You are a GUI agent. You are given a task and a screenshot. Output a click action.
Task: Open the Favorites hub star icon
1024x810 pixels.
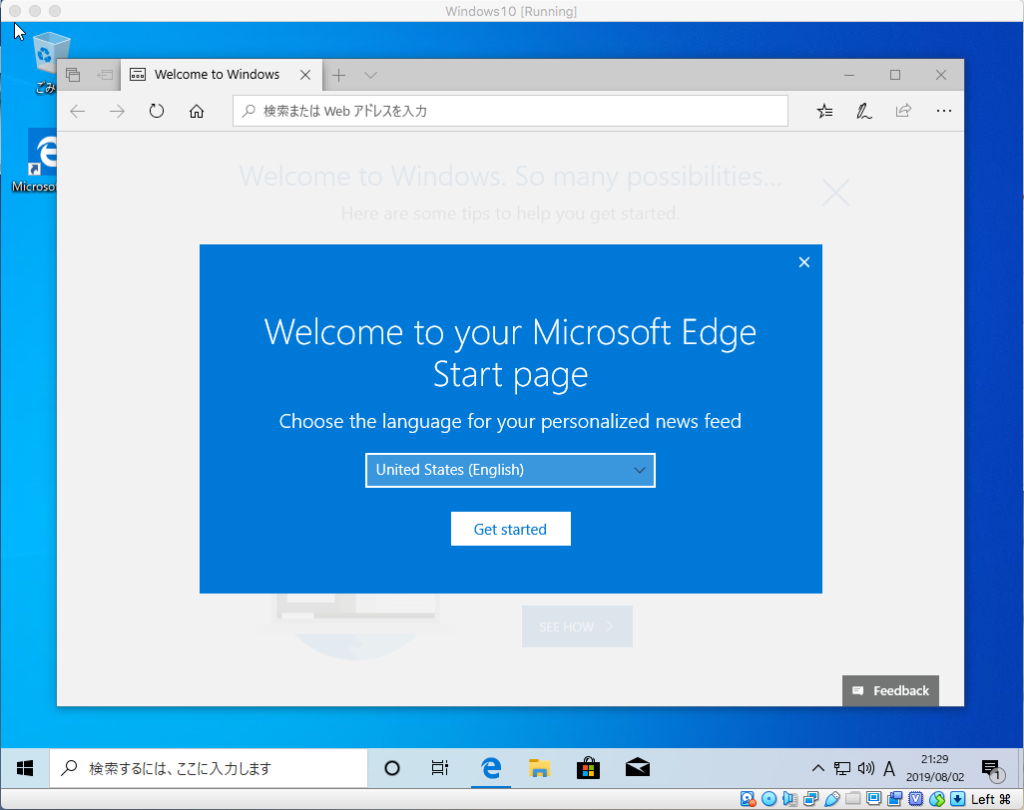pos(825,111)
